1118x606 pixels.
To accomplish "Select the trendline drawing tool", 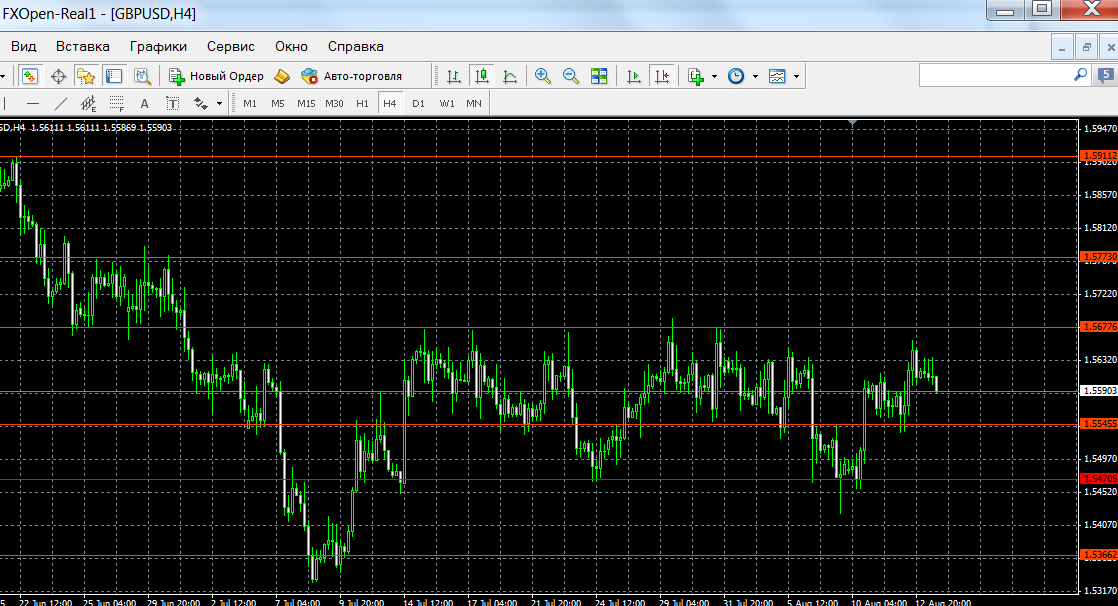I will [x=61, y=103].
